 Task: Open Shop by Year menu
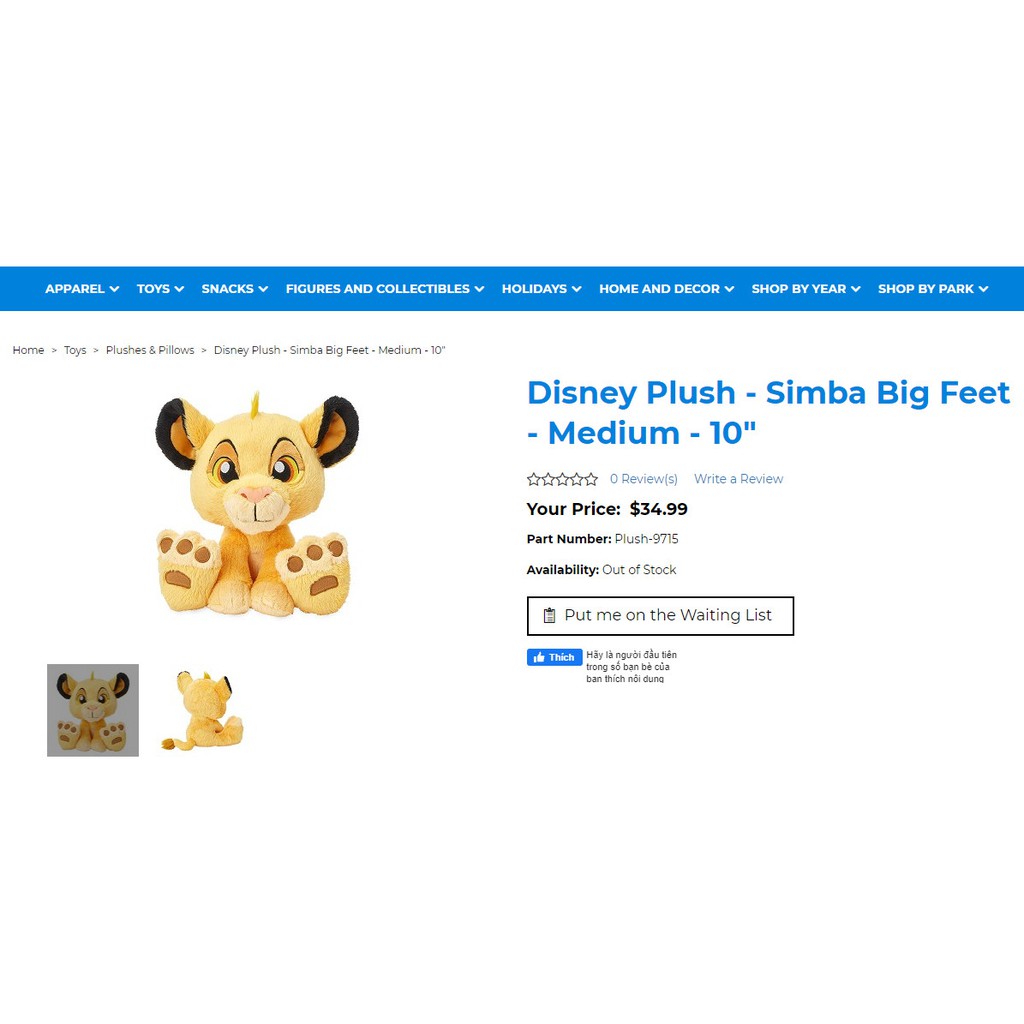coord(806,289)
